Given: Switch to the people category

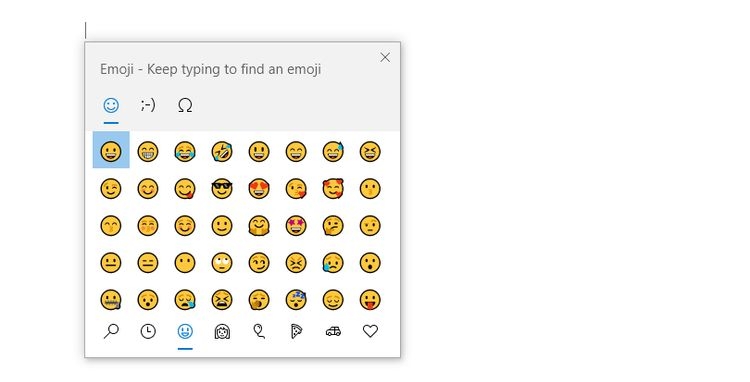Looking at the screenshot, I should click(222, 331).
